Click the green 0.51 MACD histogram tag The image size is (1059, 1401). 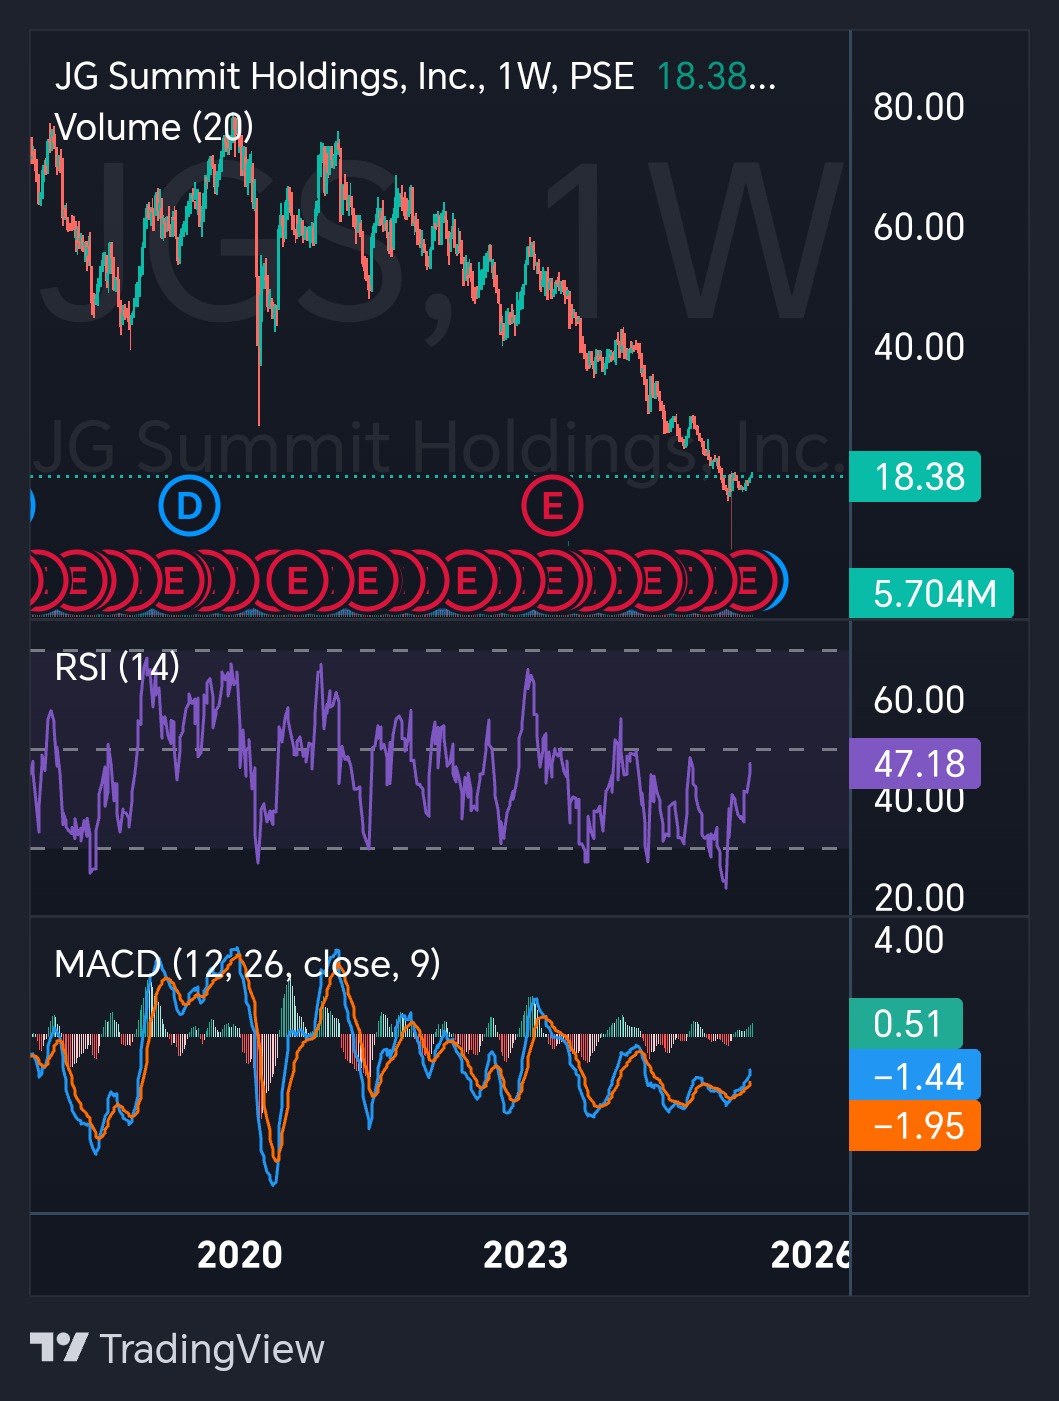[906, 1024]
